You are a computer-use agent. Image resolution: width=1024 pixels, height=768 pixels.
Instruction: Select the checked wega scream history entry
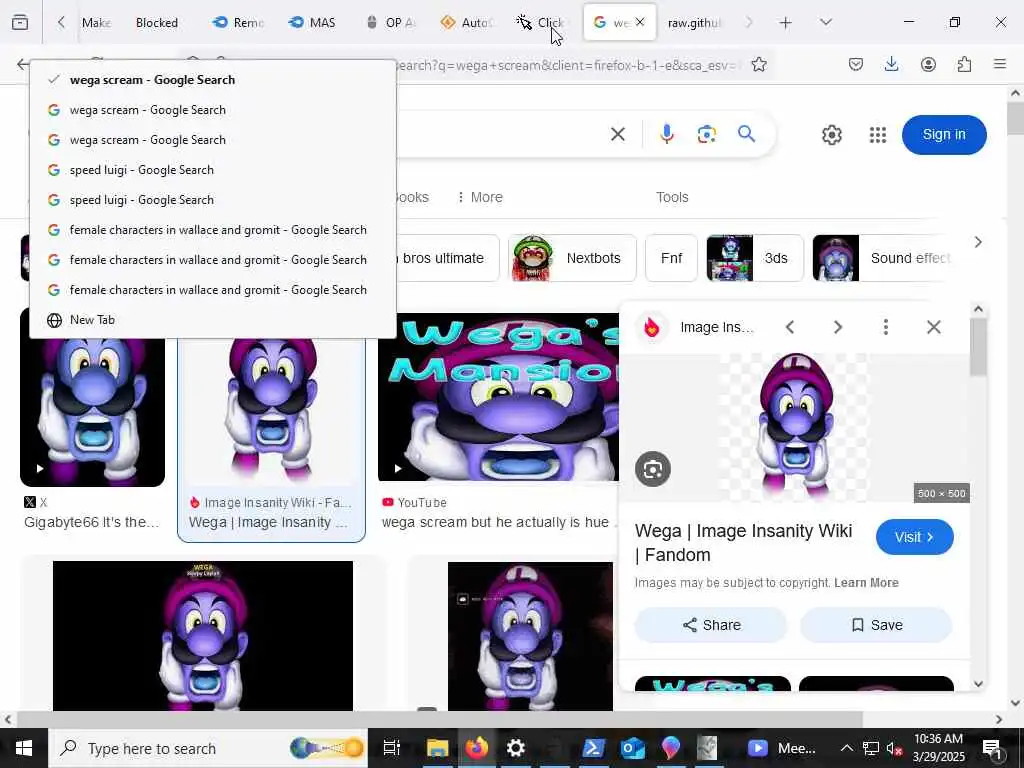click(212, 80)
